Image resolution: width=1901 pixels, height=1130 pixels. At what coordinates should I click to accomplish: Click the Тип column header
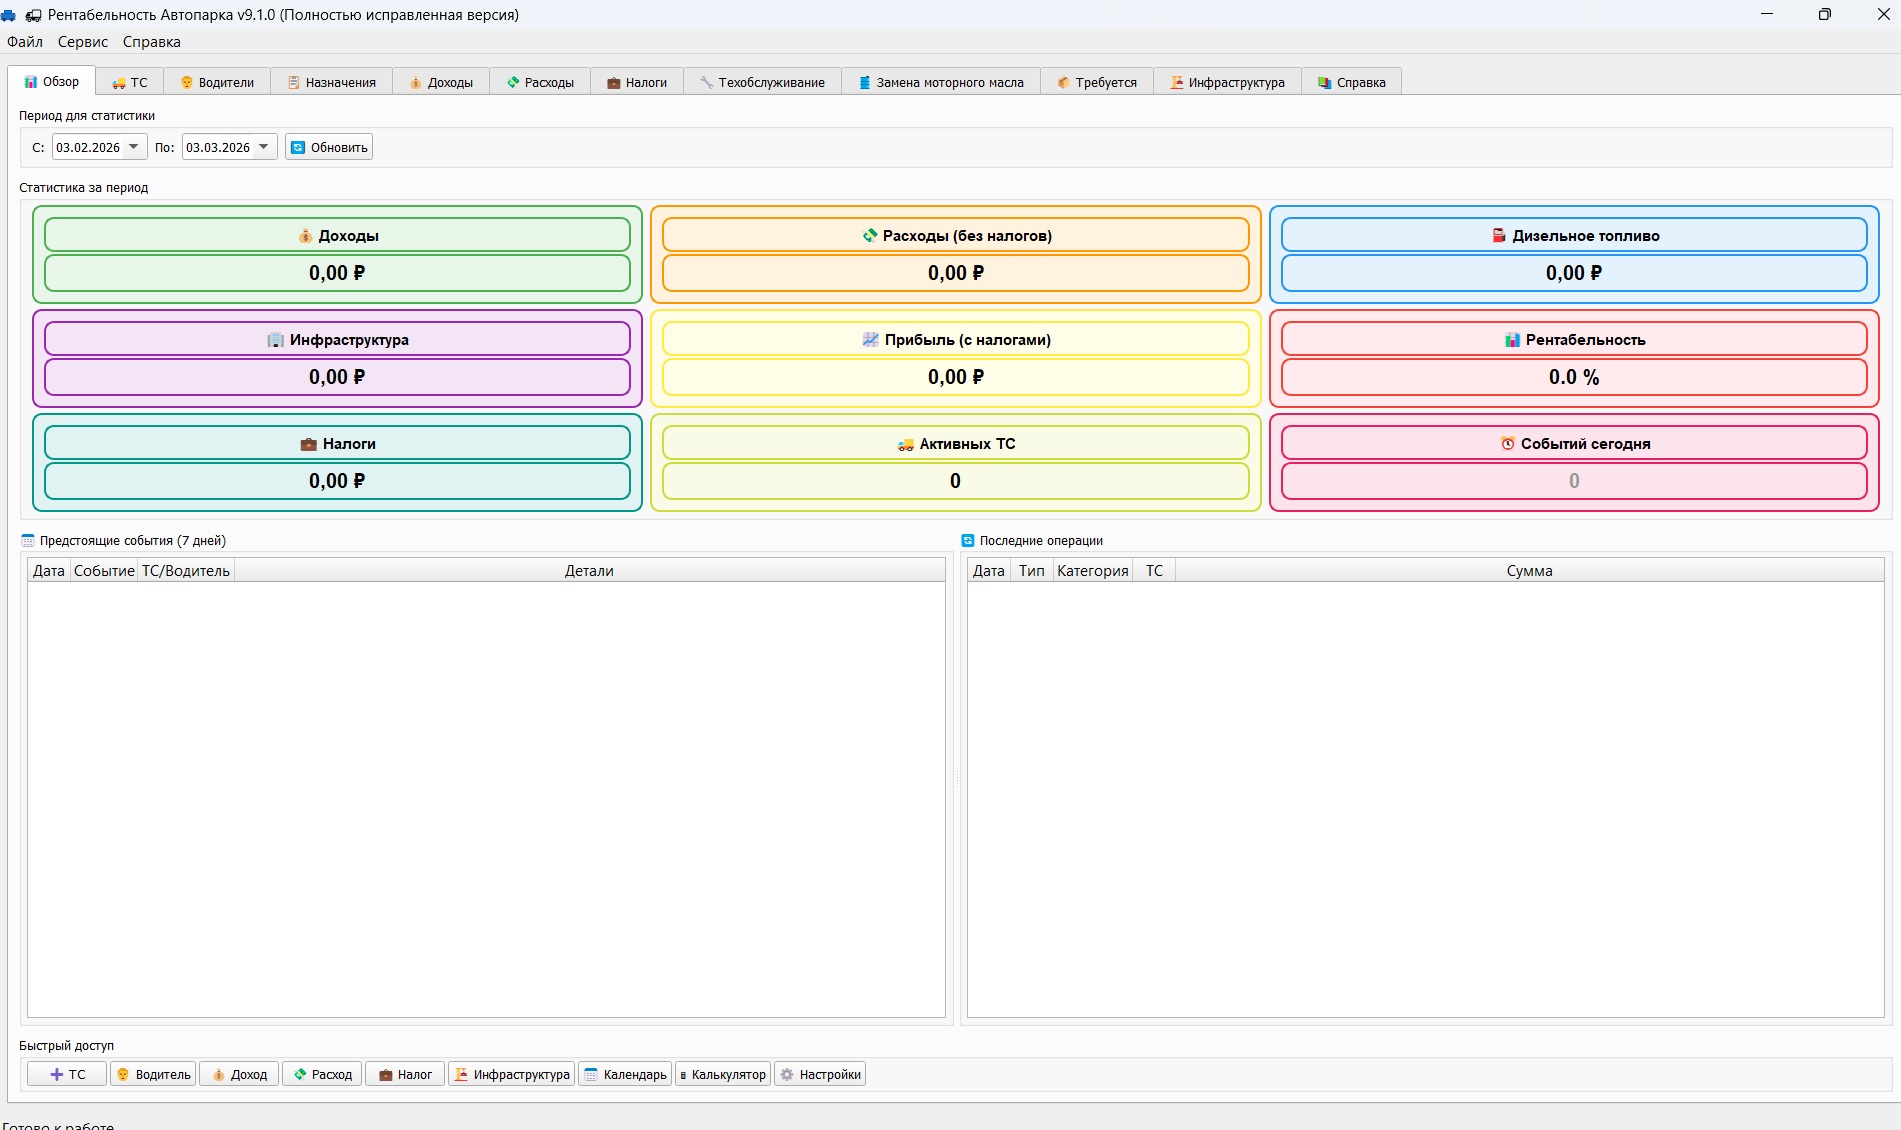click(x=1032, y=571)
